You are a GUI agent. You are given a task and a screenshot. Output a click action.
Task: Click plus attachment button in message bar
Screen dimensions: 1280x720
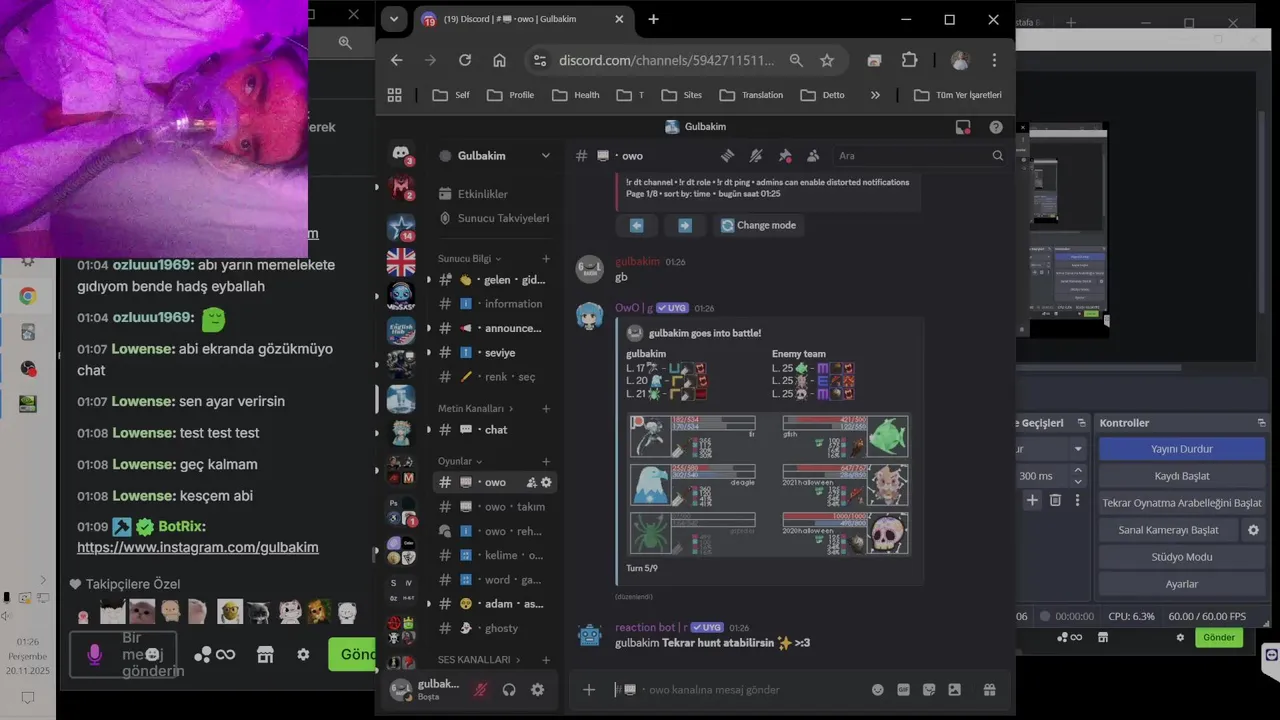tap(589, 690)
